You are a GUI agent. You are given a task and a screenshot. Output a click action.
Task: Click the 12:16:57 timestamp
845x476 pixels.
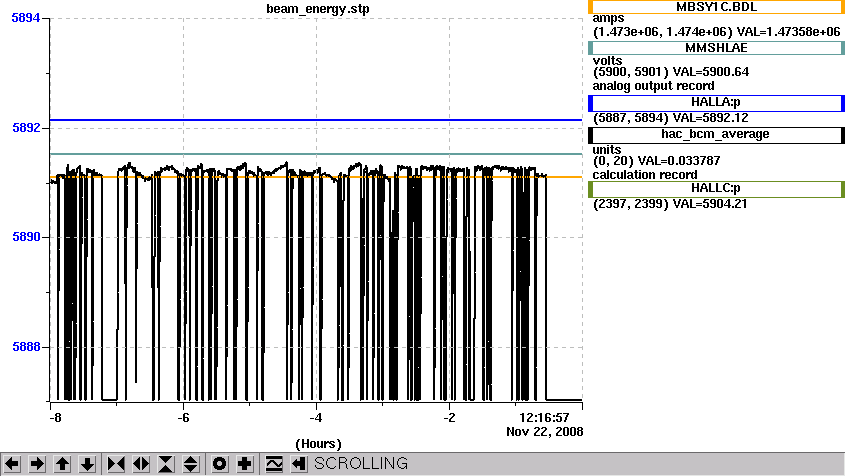coord(544,418)
